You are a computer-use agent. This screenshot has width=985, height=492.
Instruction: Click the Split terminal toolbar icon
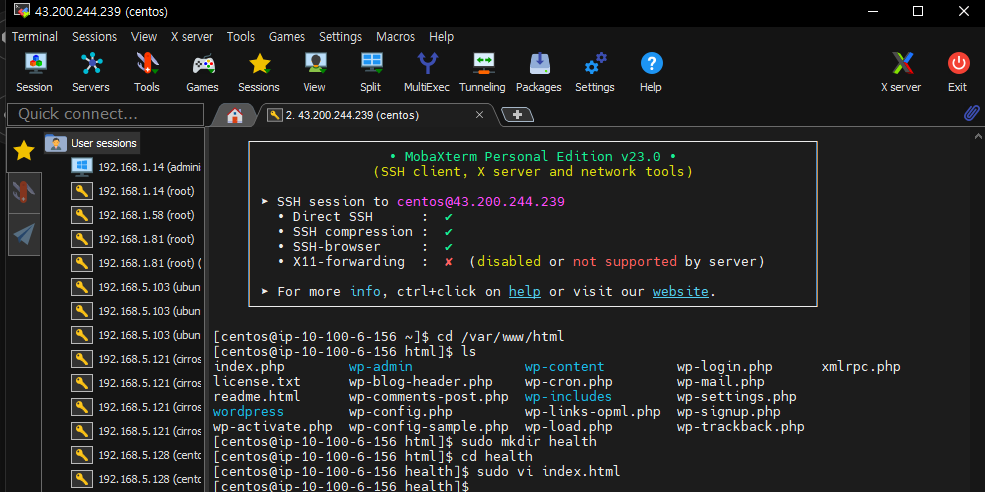[371, 72]
